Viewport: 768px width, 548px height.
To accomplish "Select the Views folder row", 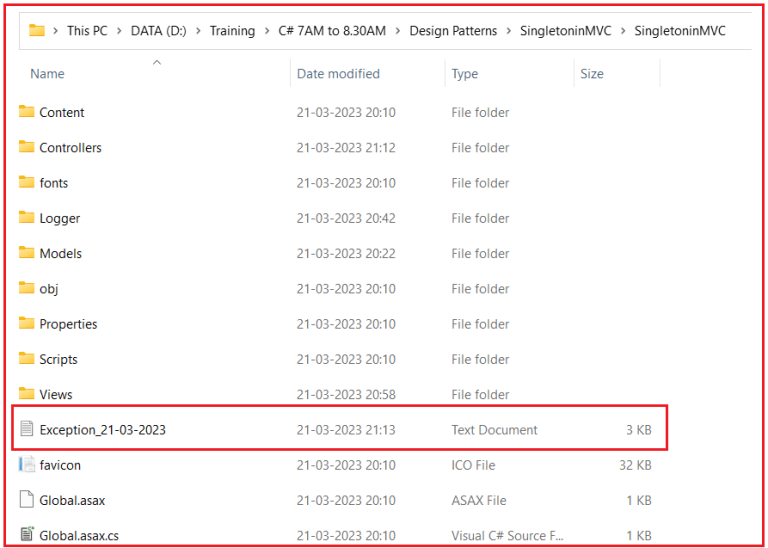I will pyautogui.click(x=339, y=394).
